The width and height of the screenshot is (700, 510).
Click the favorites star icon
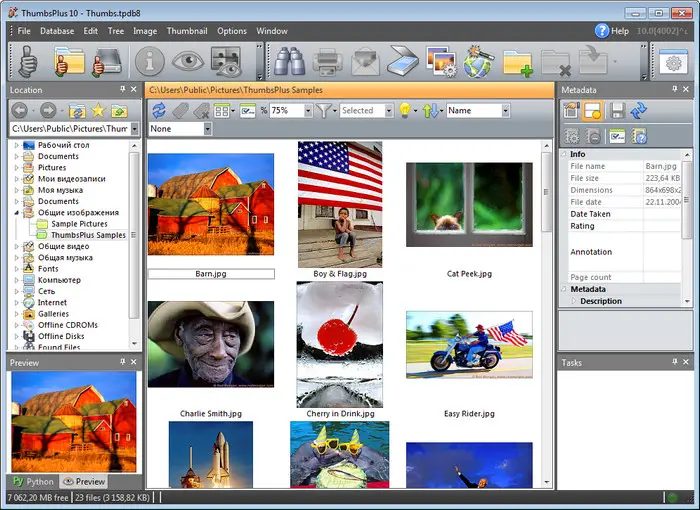click(x=98, y=110)
